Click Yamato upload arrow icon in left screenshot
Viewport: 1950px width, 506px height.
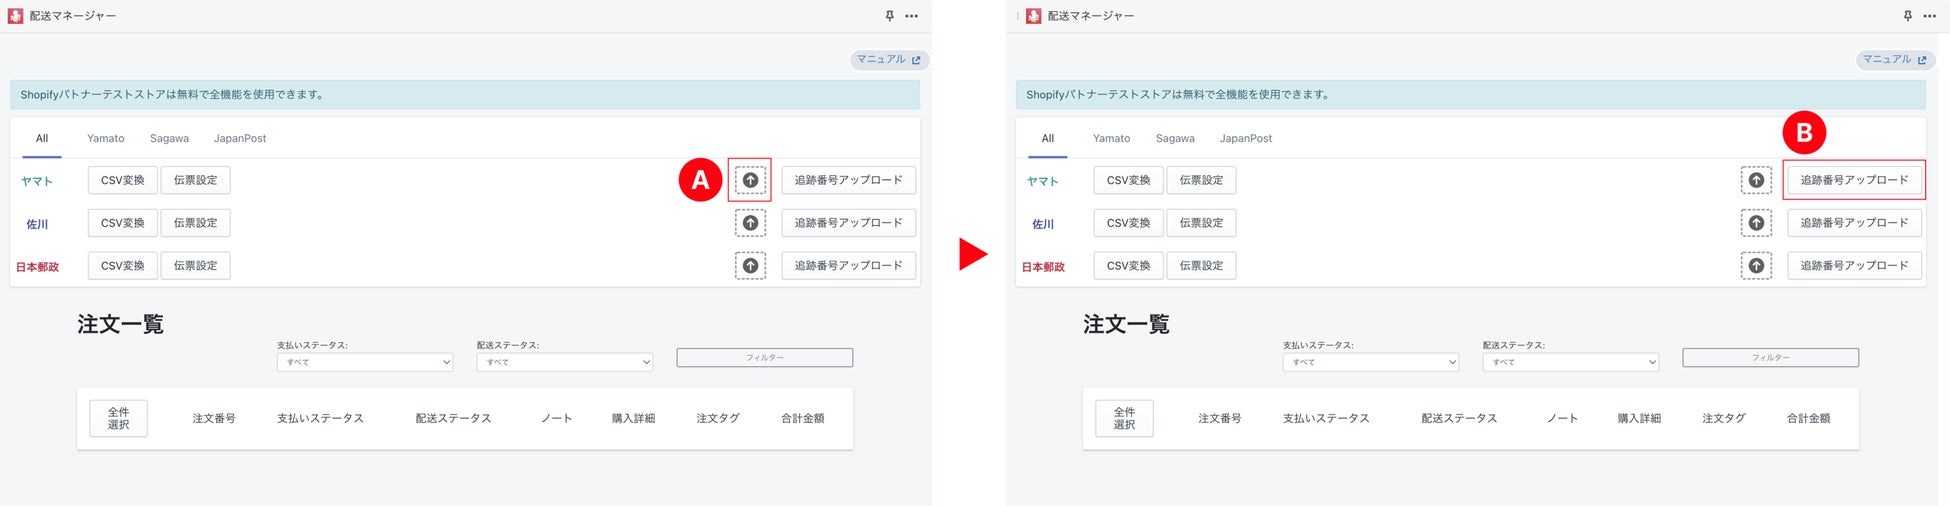[x=750, y=180]
